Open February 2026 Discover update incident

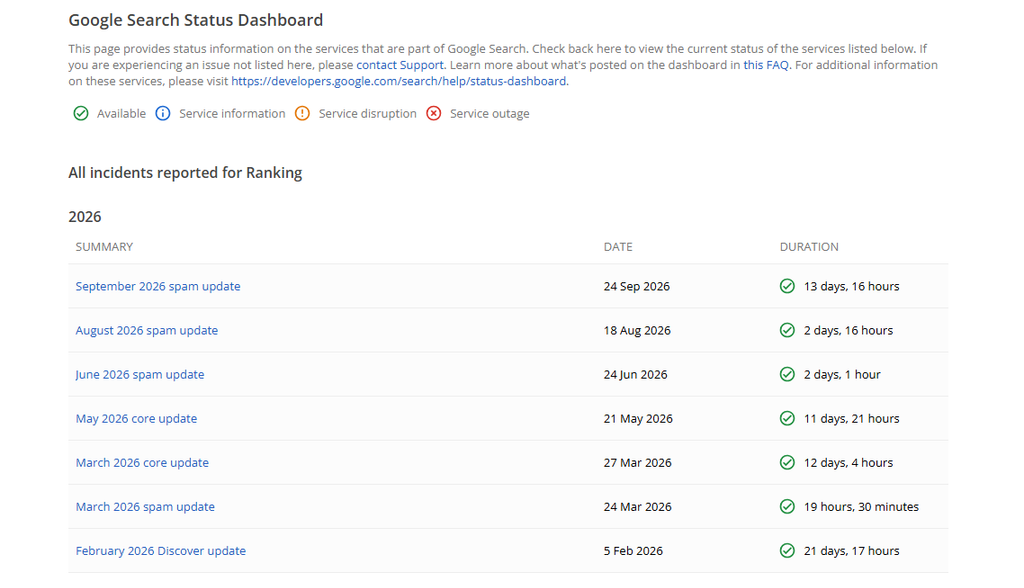click(161, 551)
